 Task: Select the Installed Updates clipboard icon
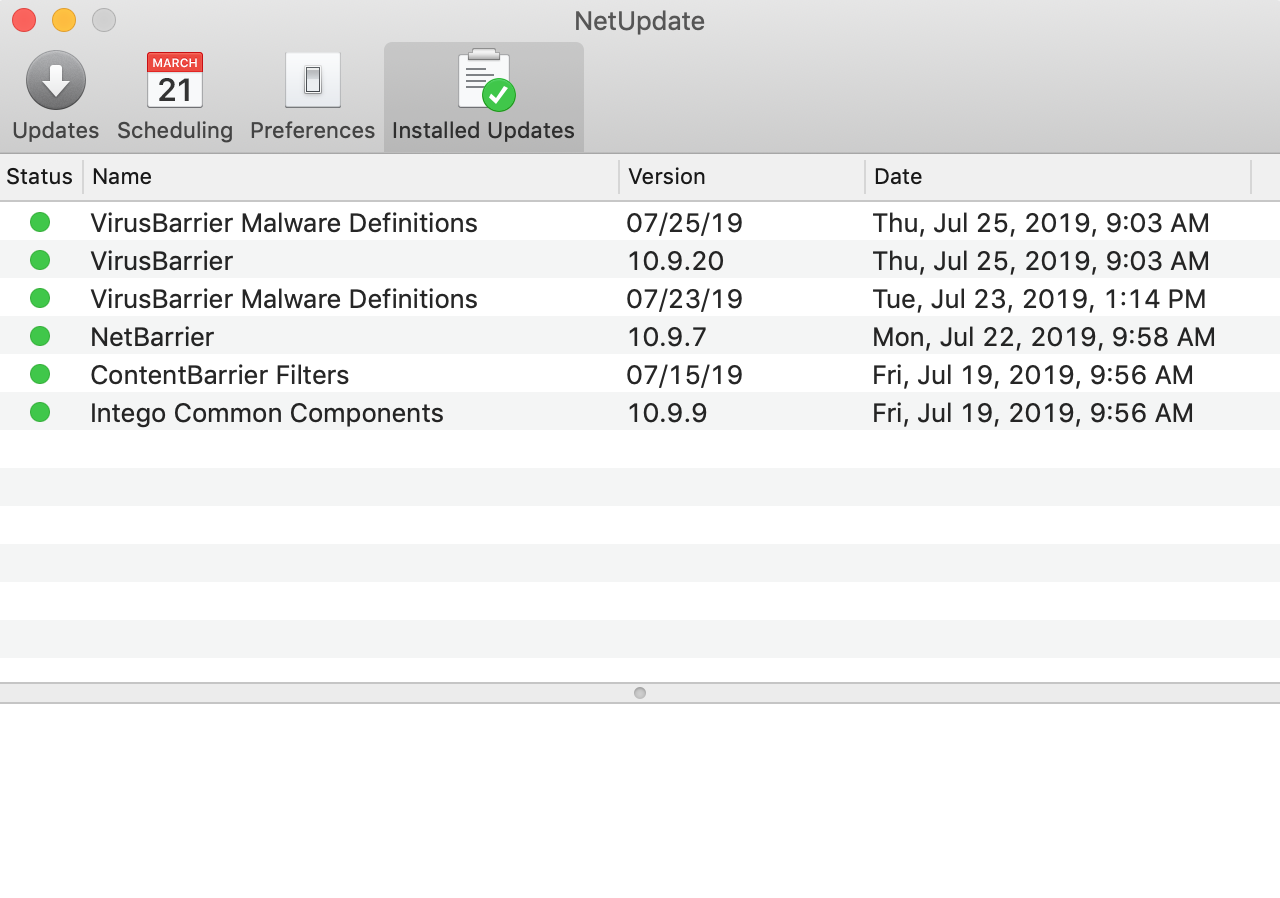tap(485, 80)
